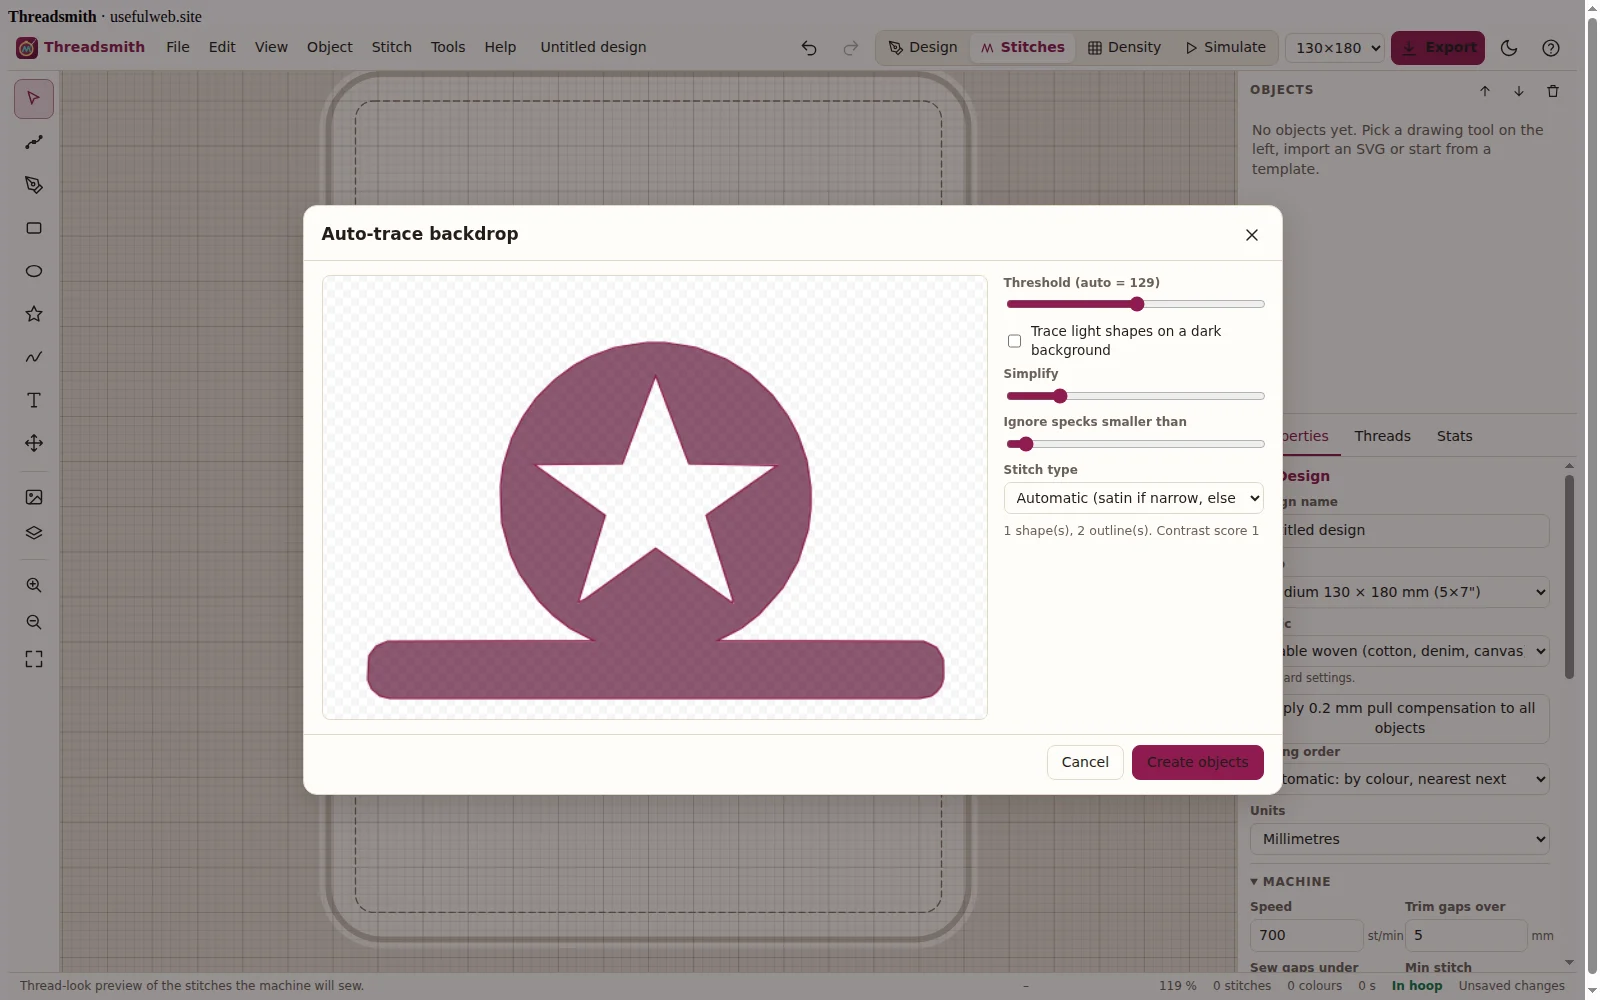1600x1000 pixels.
Task: Select the Text tool
Action: pos(34,400)
